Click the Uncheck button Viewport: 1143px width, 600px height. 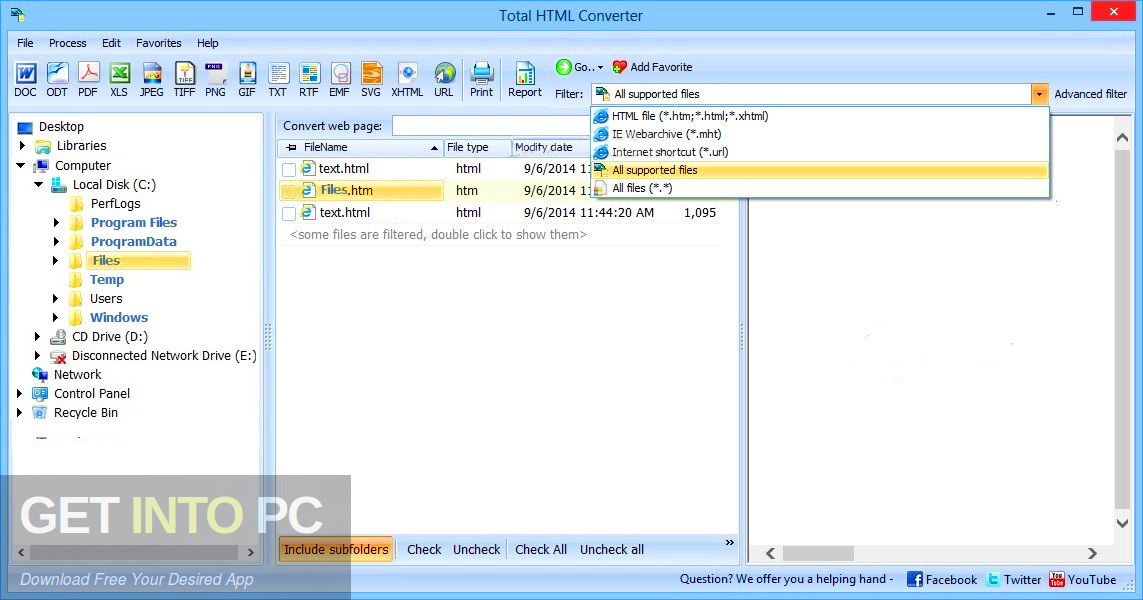(477, 550)
